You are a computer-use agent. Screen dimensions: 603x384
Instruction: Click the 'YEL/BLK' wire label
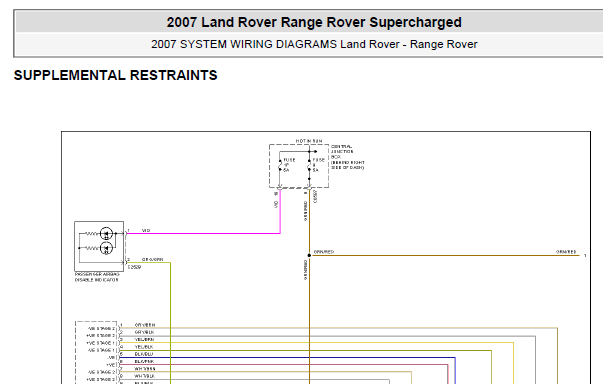tap(144, 347)
